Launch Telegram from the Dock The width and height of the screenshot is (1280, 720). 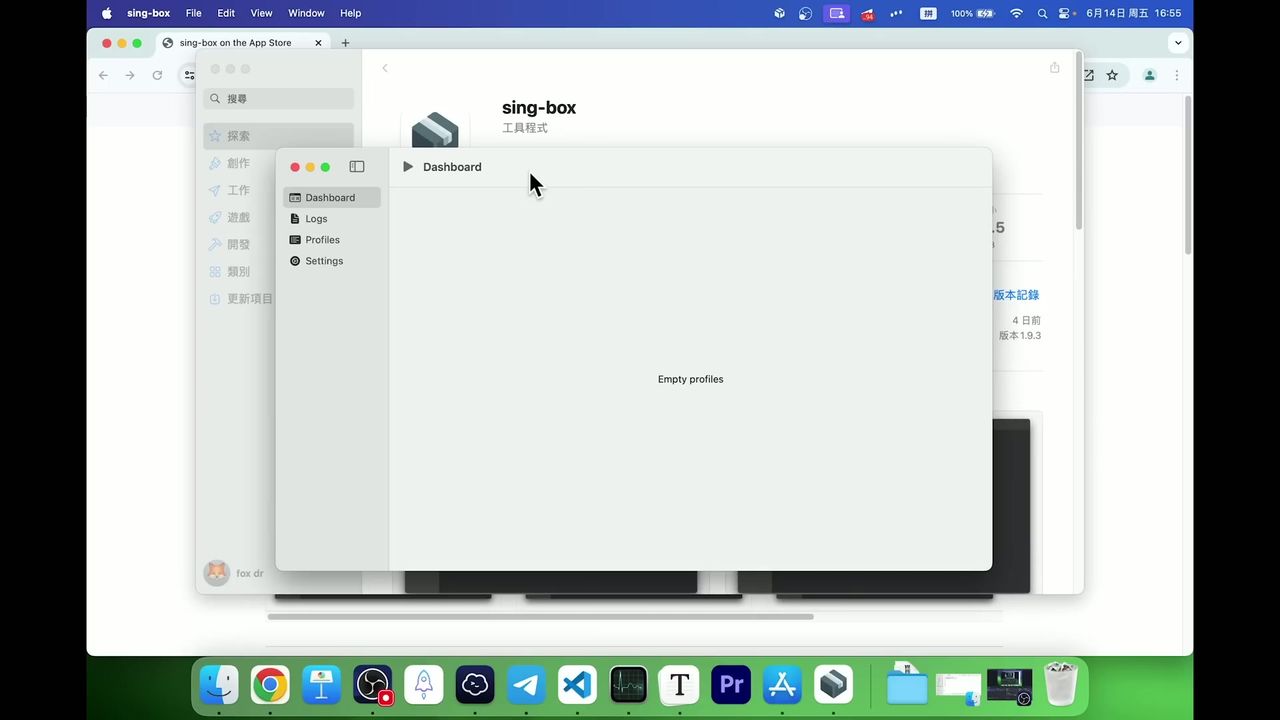tap(525, 685)
